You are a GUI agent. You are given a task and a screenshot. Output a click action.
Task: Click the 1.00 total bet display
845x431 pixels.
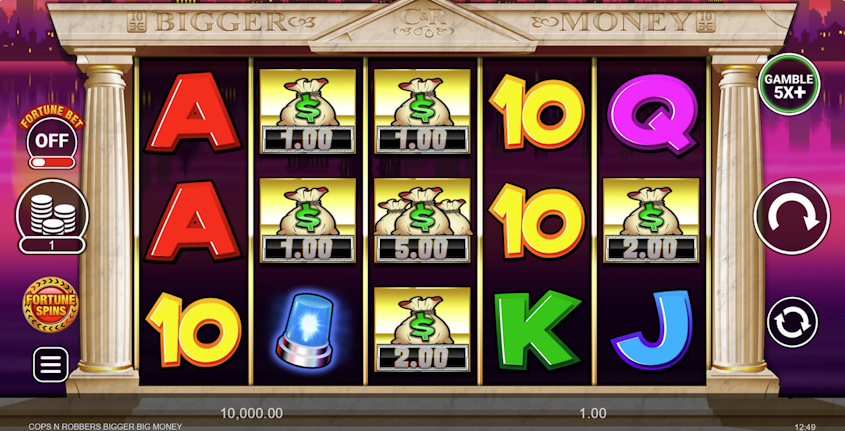593,414
